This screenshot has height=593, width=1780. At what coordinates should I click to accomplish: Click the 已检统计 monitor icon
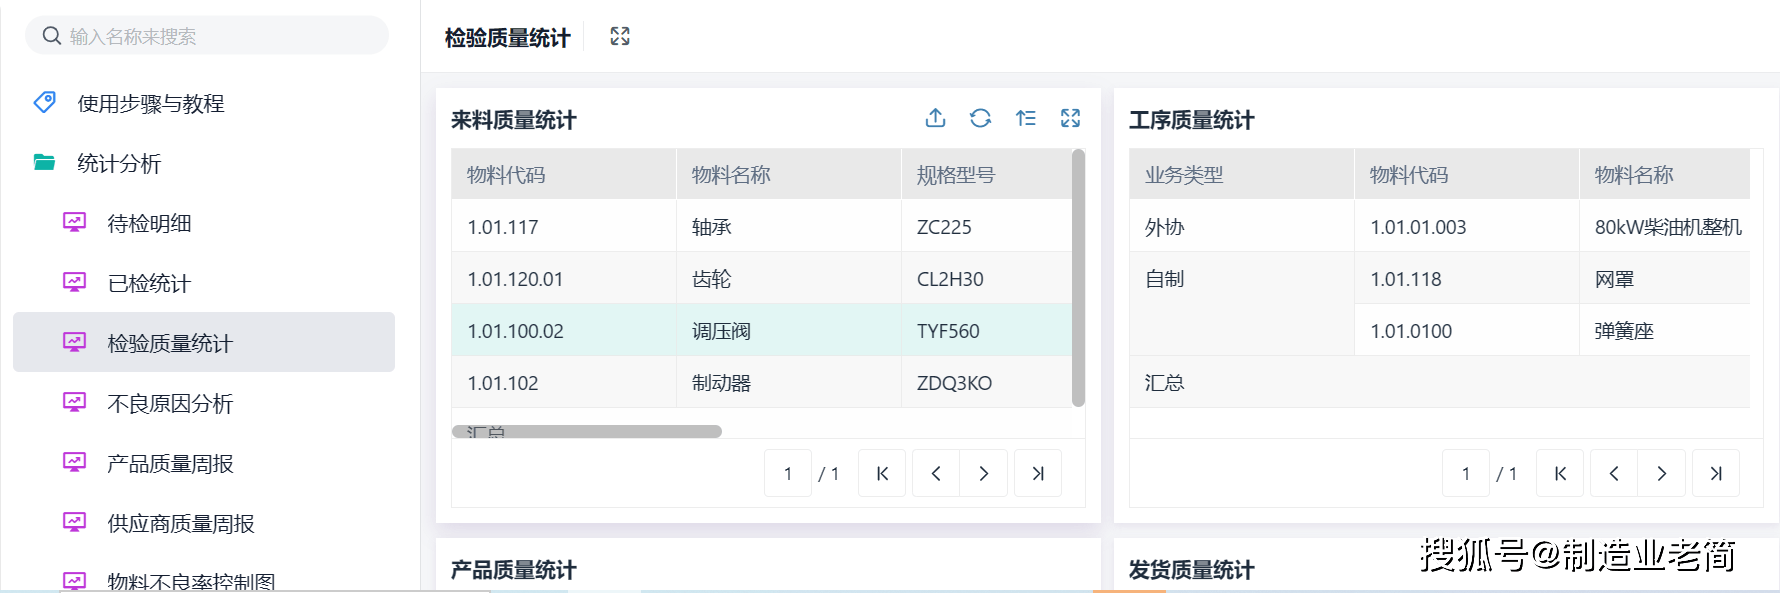coord(75,282)
